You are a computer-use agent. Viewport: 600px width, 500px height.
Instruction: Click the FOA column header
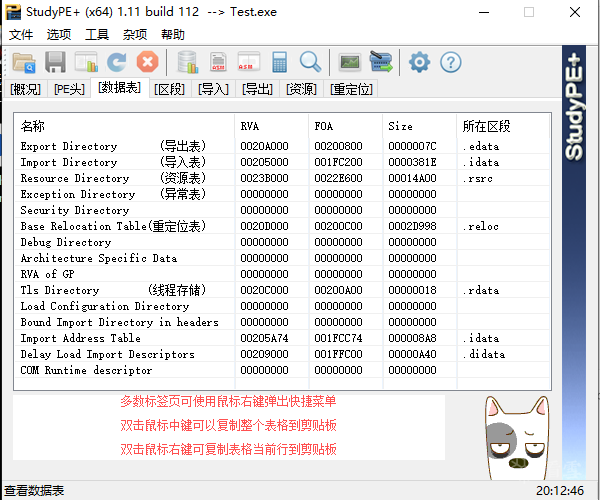(346, 126)
